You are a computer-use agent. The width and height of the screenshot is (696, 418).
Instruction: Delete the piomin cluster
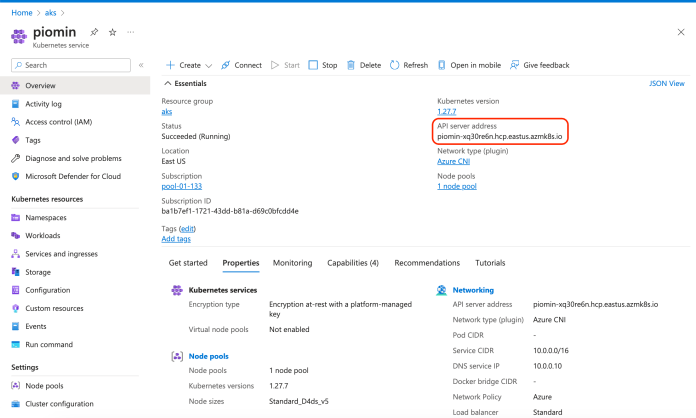(x=363, y=65)
